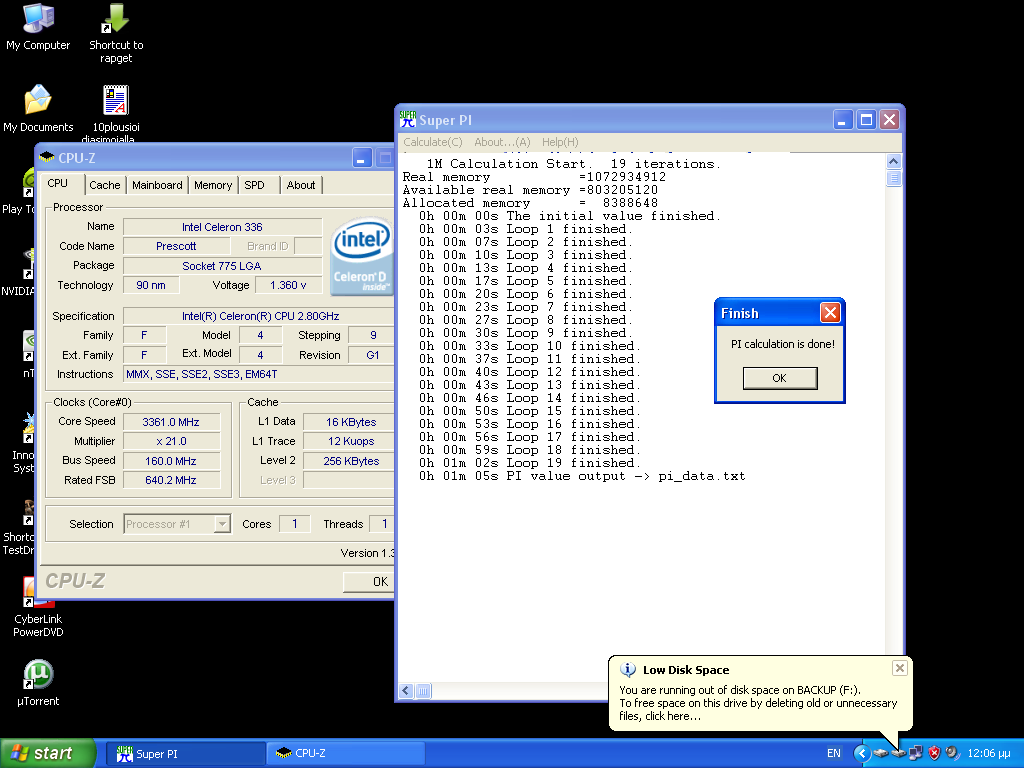Image resolution: width=1024 pixels, height=768 pixels.
Task: Click Specification Intel(R) Celeron(R) CPU 2.80GHz
Action: click(259, 316)
